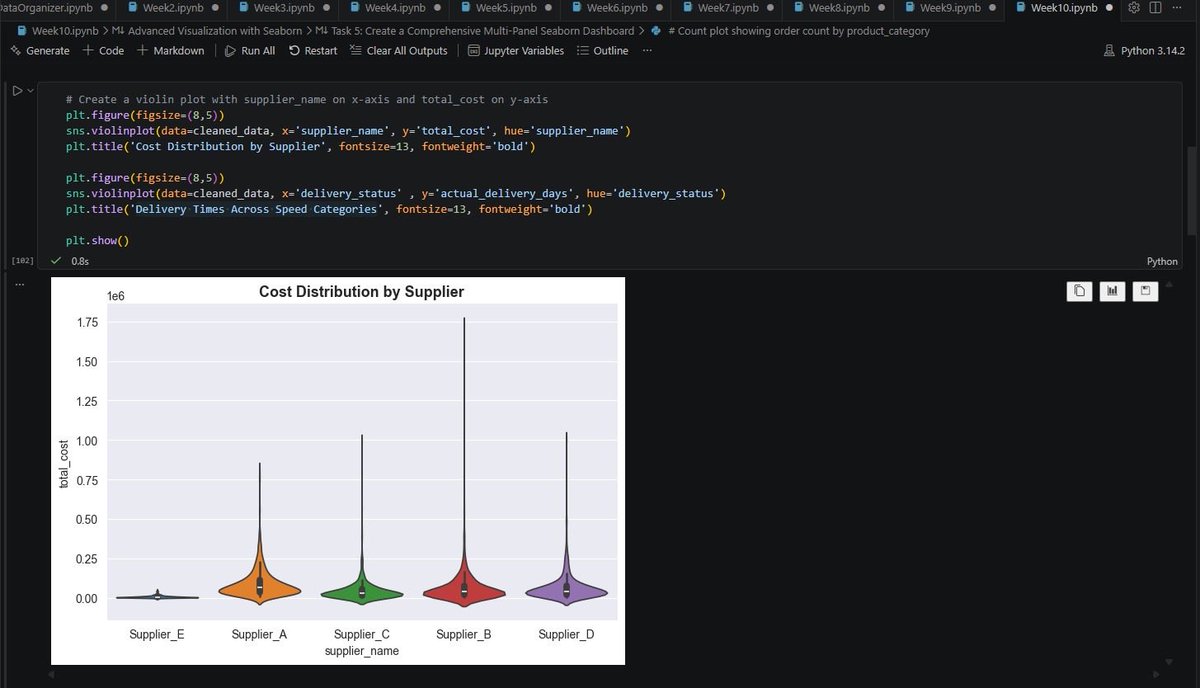Select the active Week10.ipynb tab
This screenshot has height=688, width=1200.
click(x=1061, y=8)
